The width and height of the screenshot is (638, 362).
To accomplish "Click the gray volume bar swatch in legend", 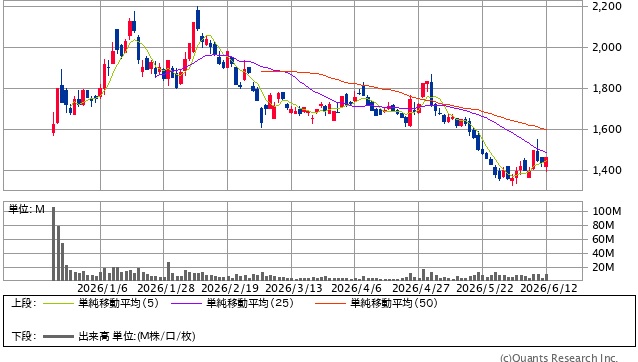I will (x=58, y=336).
